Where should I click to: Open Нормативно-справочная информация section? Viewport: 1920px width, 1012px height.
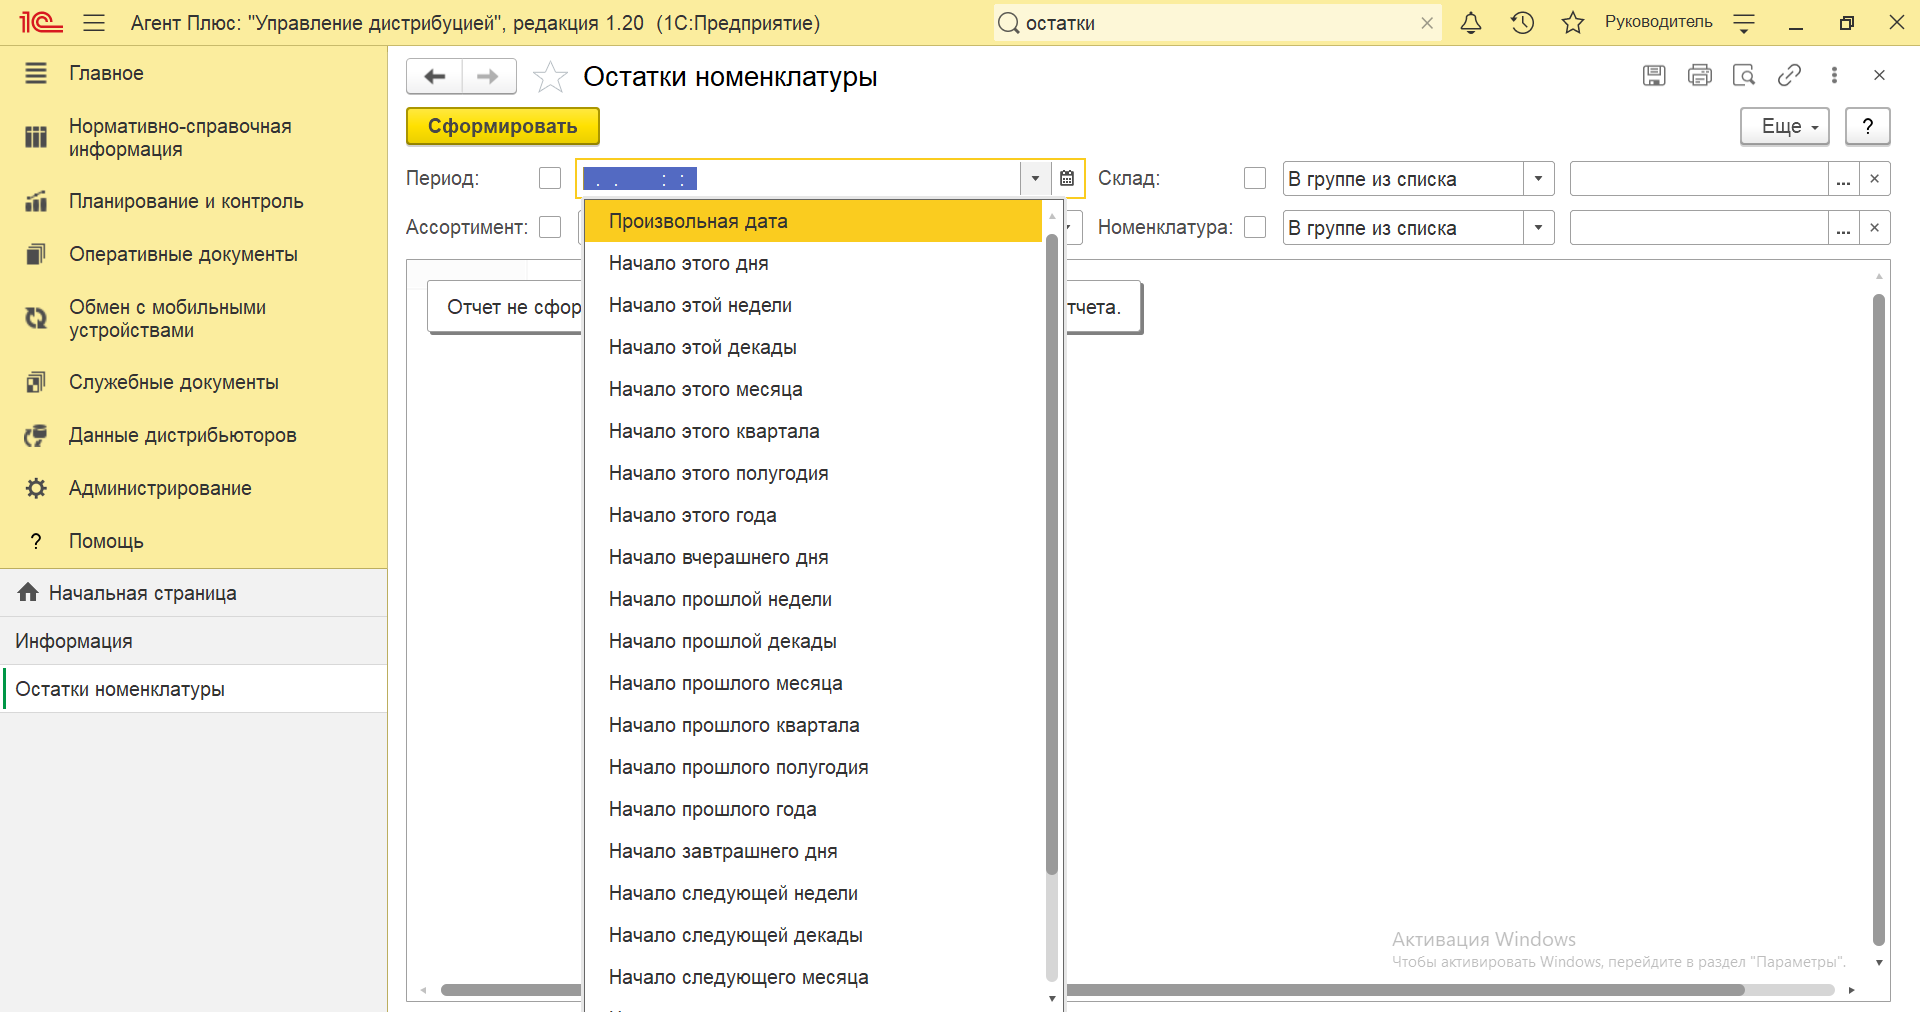(194, 138)
